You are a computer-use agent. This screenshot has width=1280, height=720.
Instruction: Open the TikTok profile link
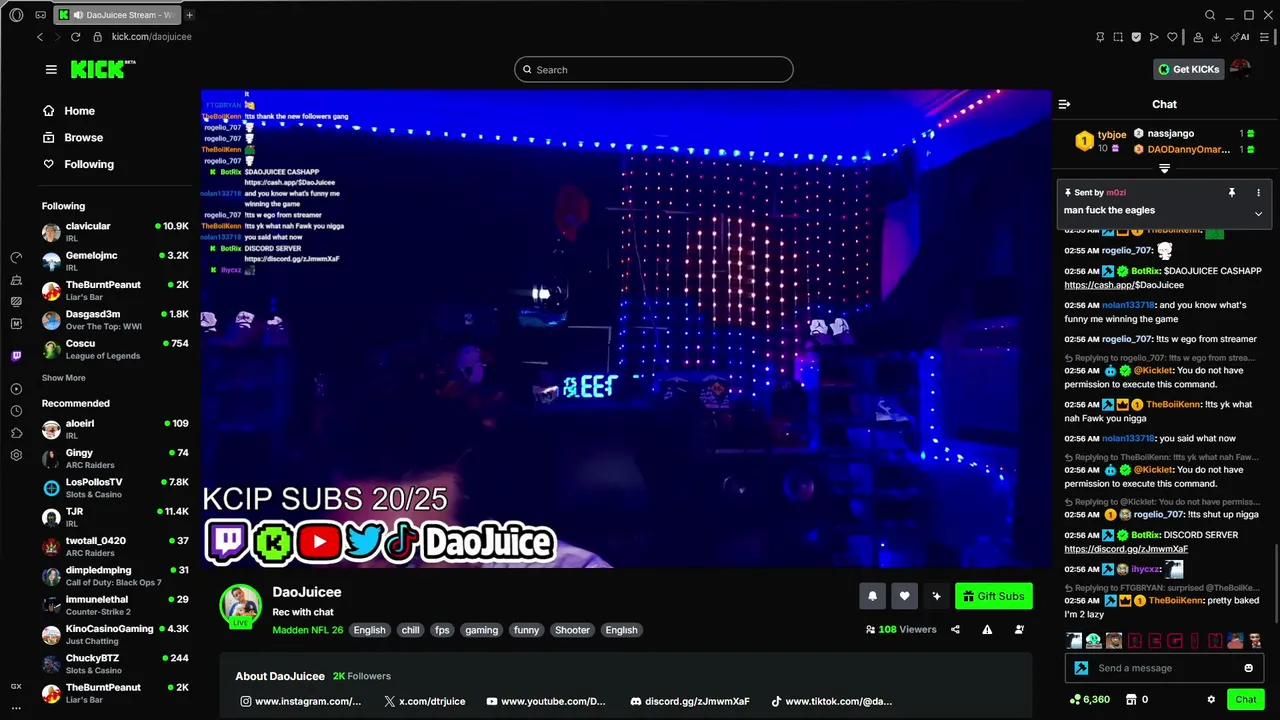point(832,702)
